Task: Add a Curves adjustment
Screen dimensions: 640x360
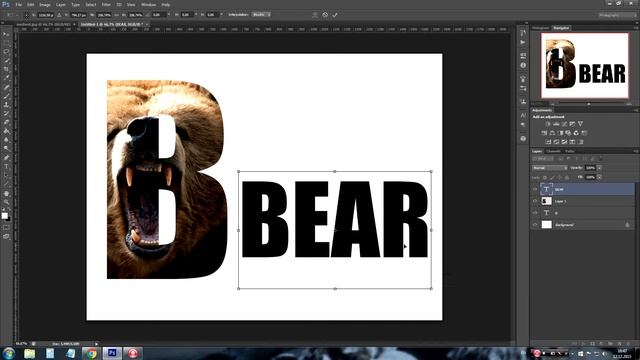Action: tap(564, 124)
